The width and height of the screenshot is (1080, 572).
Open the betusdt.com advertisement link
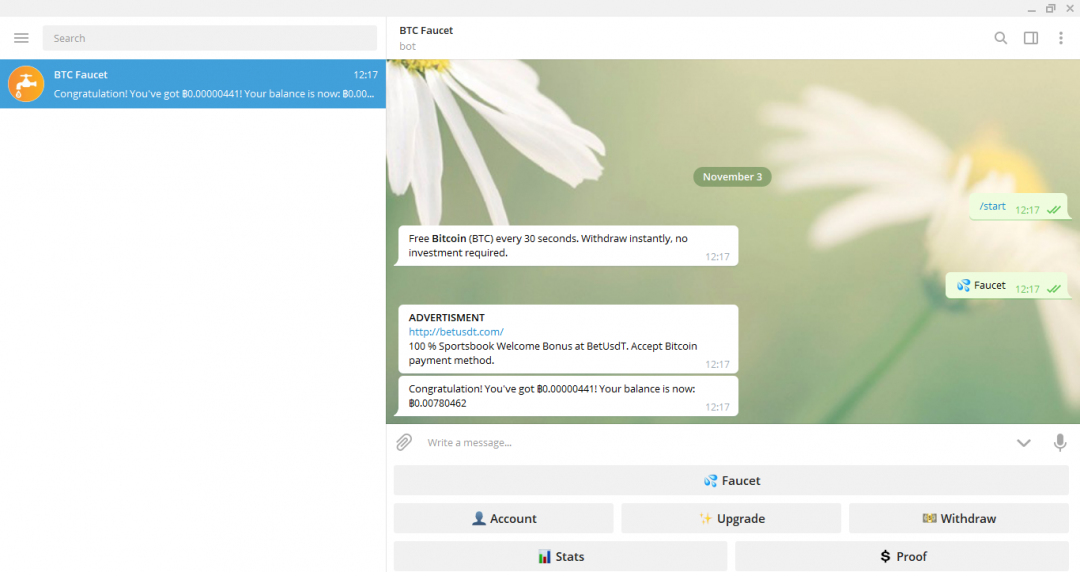(456, 332)
